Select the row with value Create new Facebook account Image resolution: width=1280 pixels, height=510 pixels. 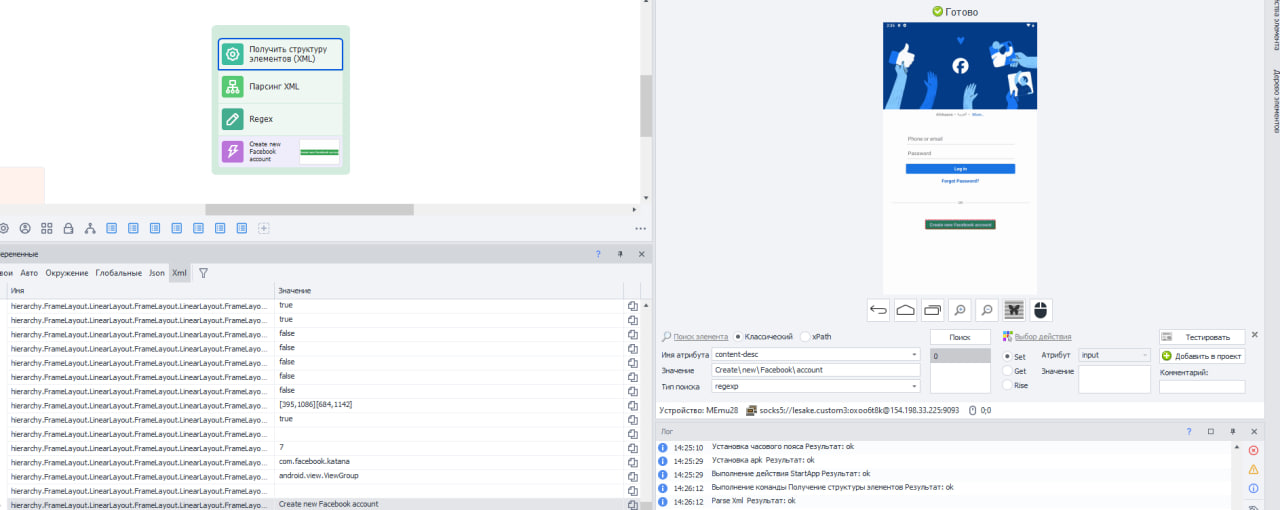[x=320, y=504]
